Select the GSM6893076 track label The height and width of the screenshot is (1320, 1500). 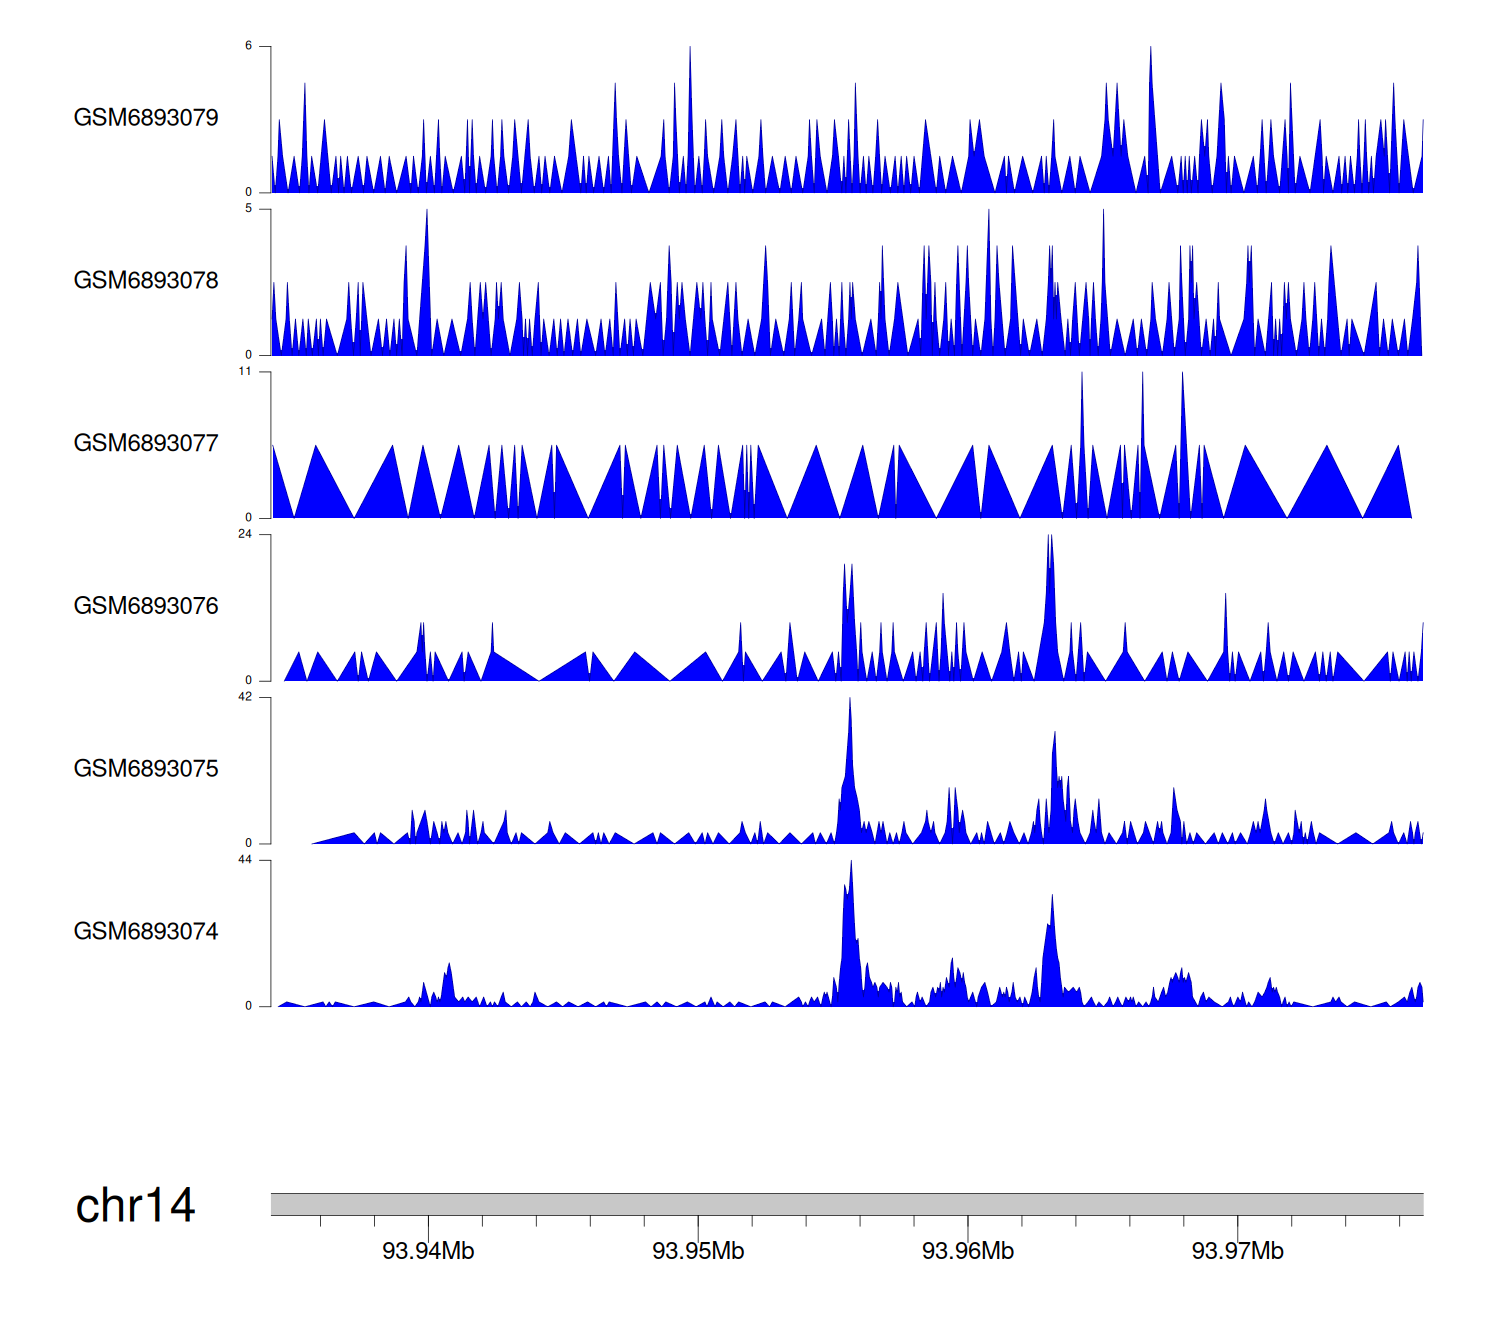[x=146, y=606]
